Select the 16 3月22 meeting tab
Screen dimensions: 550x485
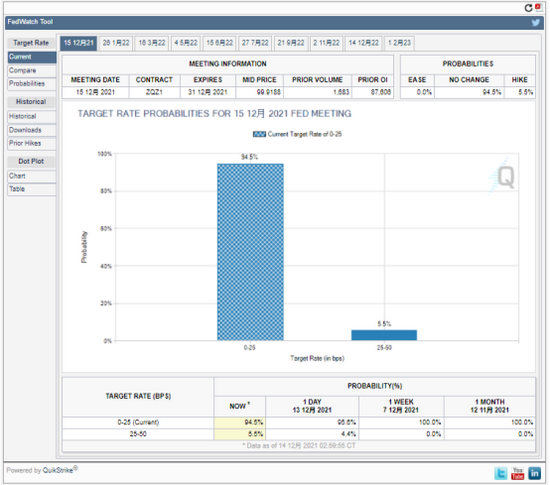(x=152, y=43)
